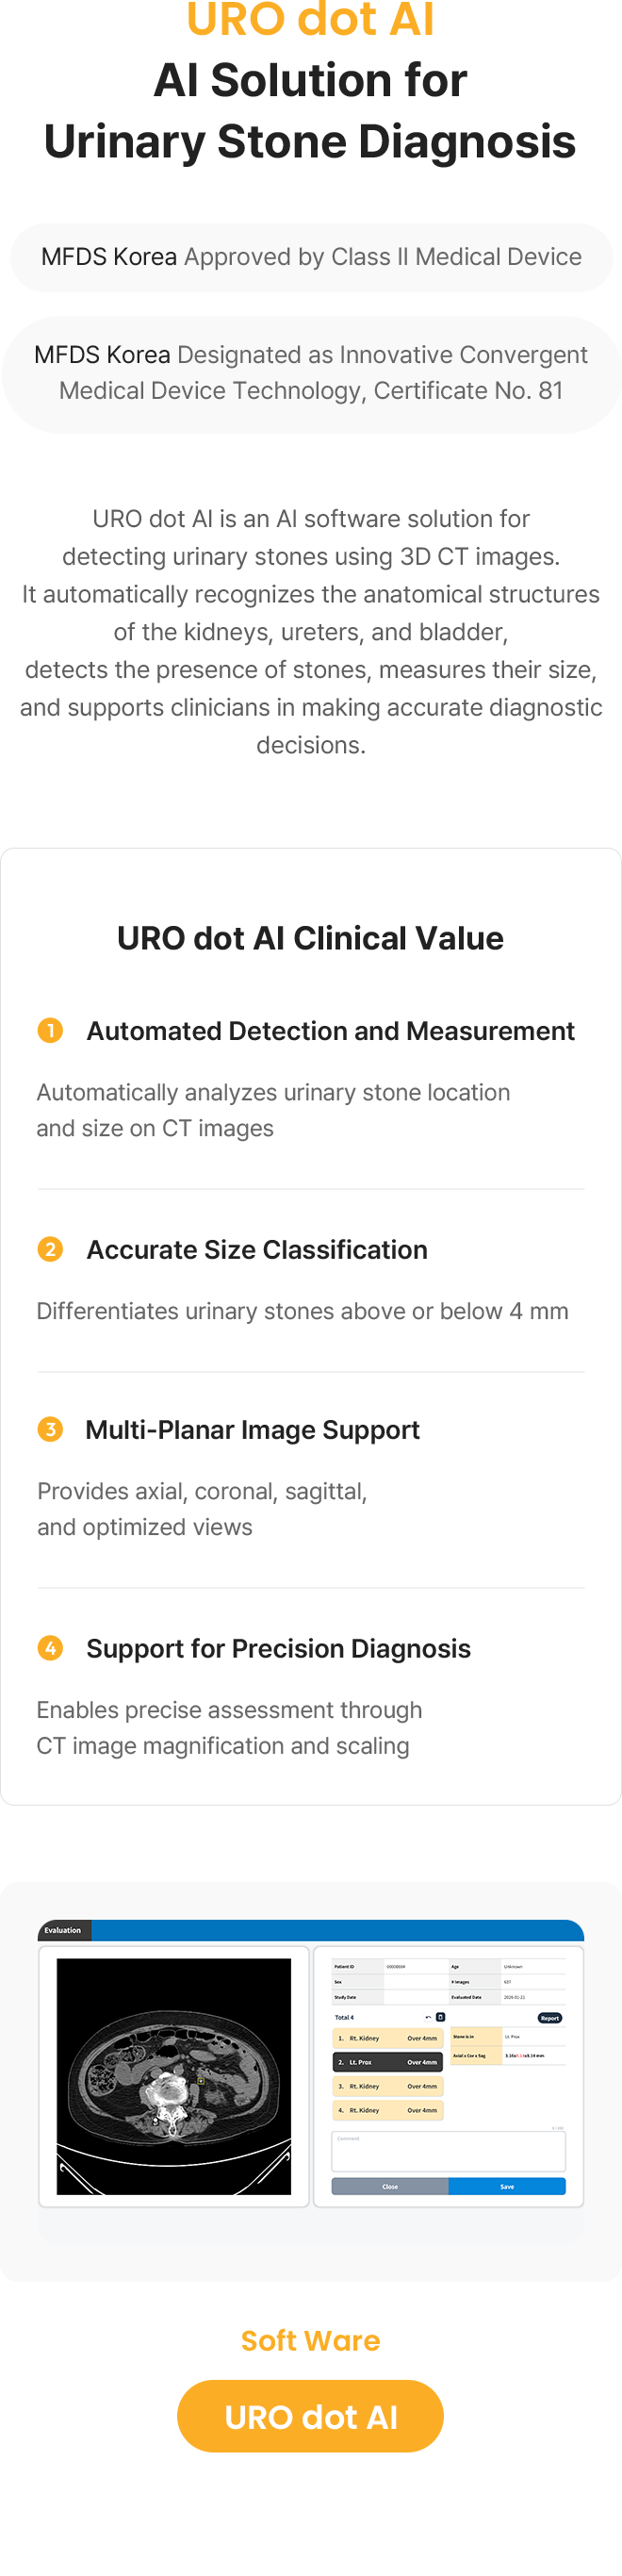Click the Support for Precision Diagnosis heading
This screenshot has height=2576, width=622.
point(278,1648)
